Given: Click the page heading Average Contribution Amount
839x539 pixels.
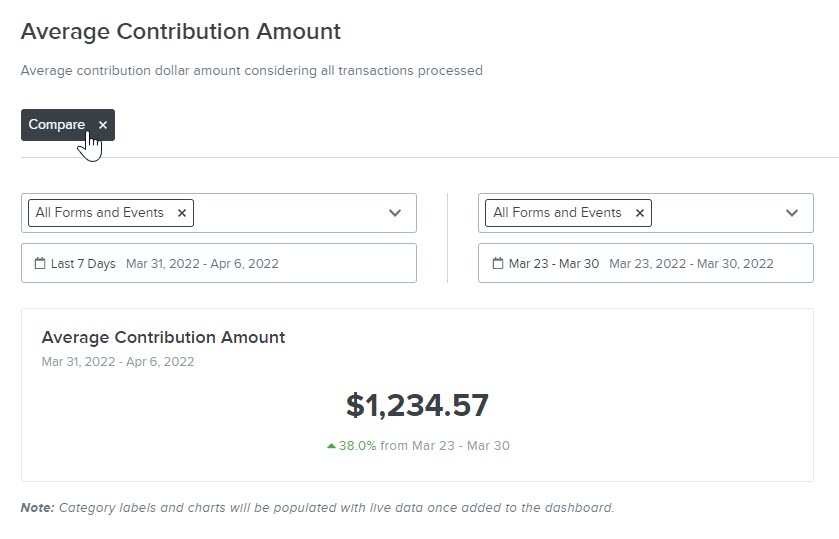Looking at the screenshot, I should (x=181, y=31).
